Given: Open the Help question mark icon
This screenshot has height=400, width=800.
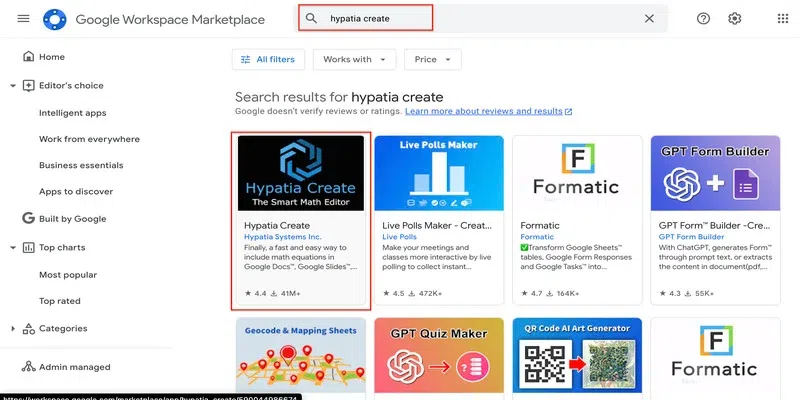Looking at the screenshot, I should pyautogui.click(x=703, y=19).
